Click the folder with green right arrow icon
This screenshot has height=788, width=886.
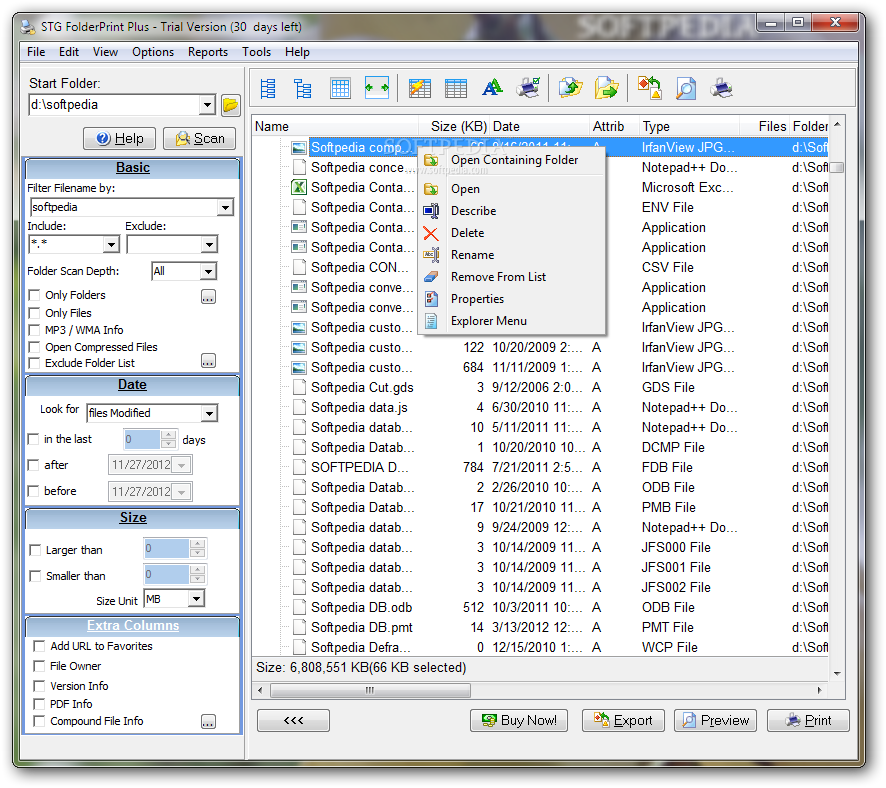click(x=606, y=88)
